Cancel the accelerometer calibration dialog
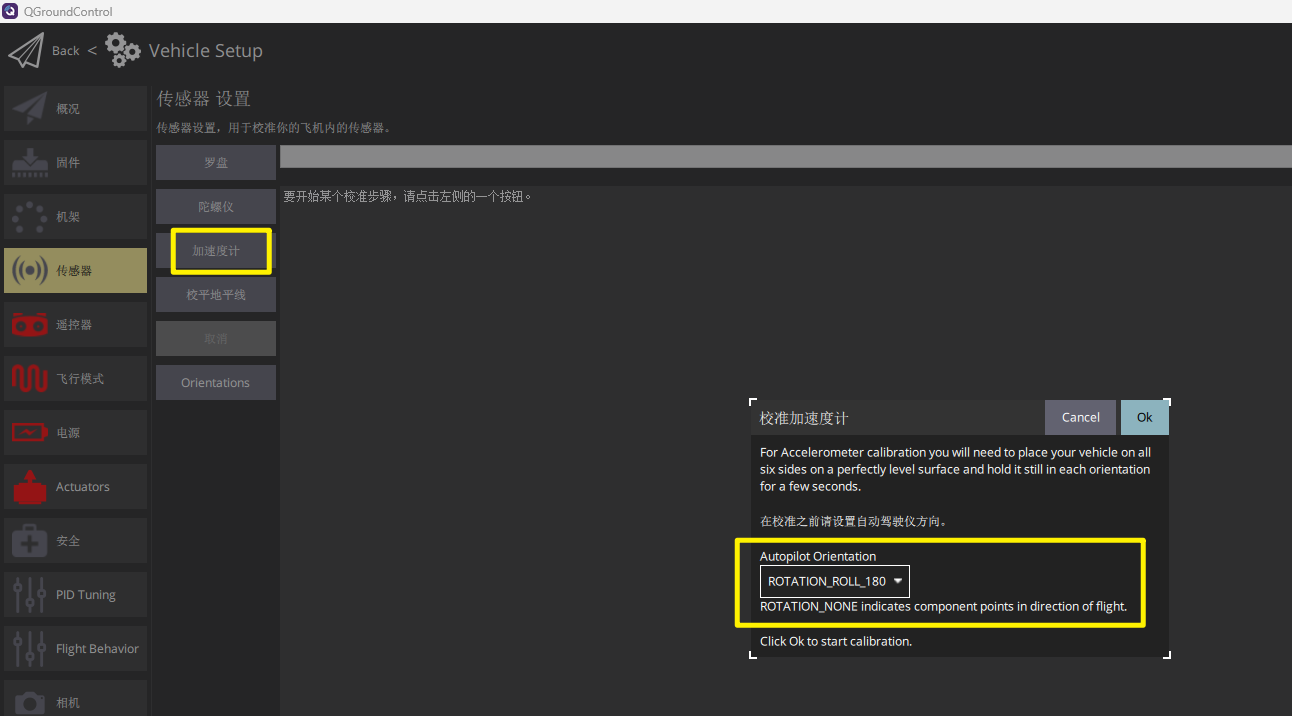 [1080, 418]
